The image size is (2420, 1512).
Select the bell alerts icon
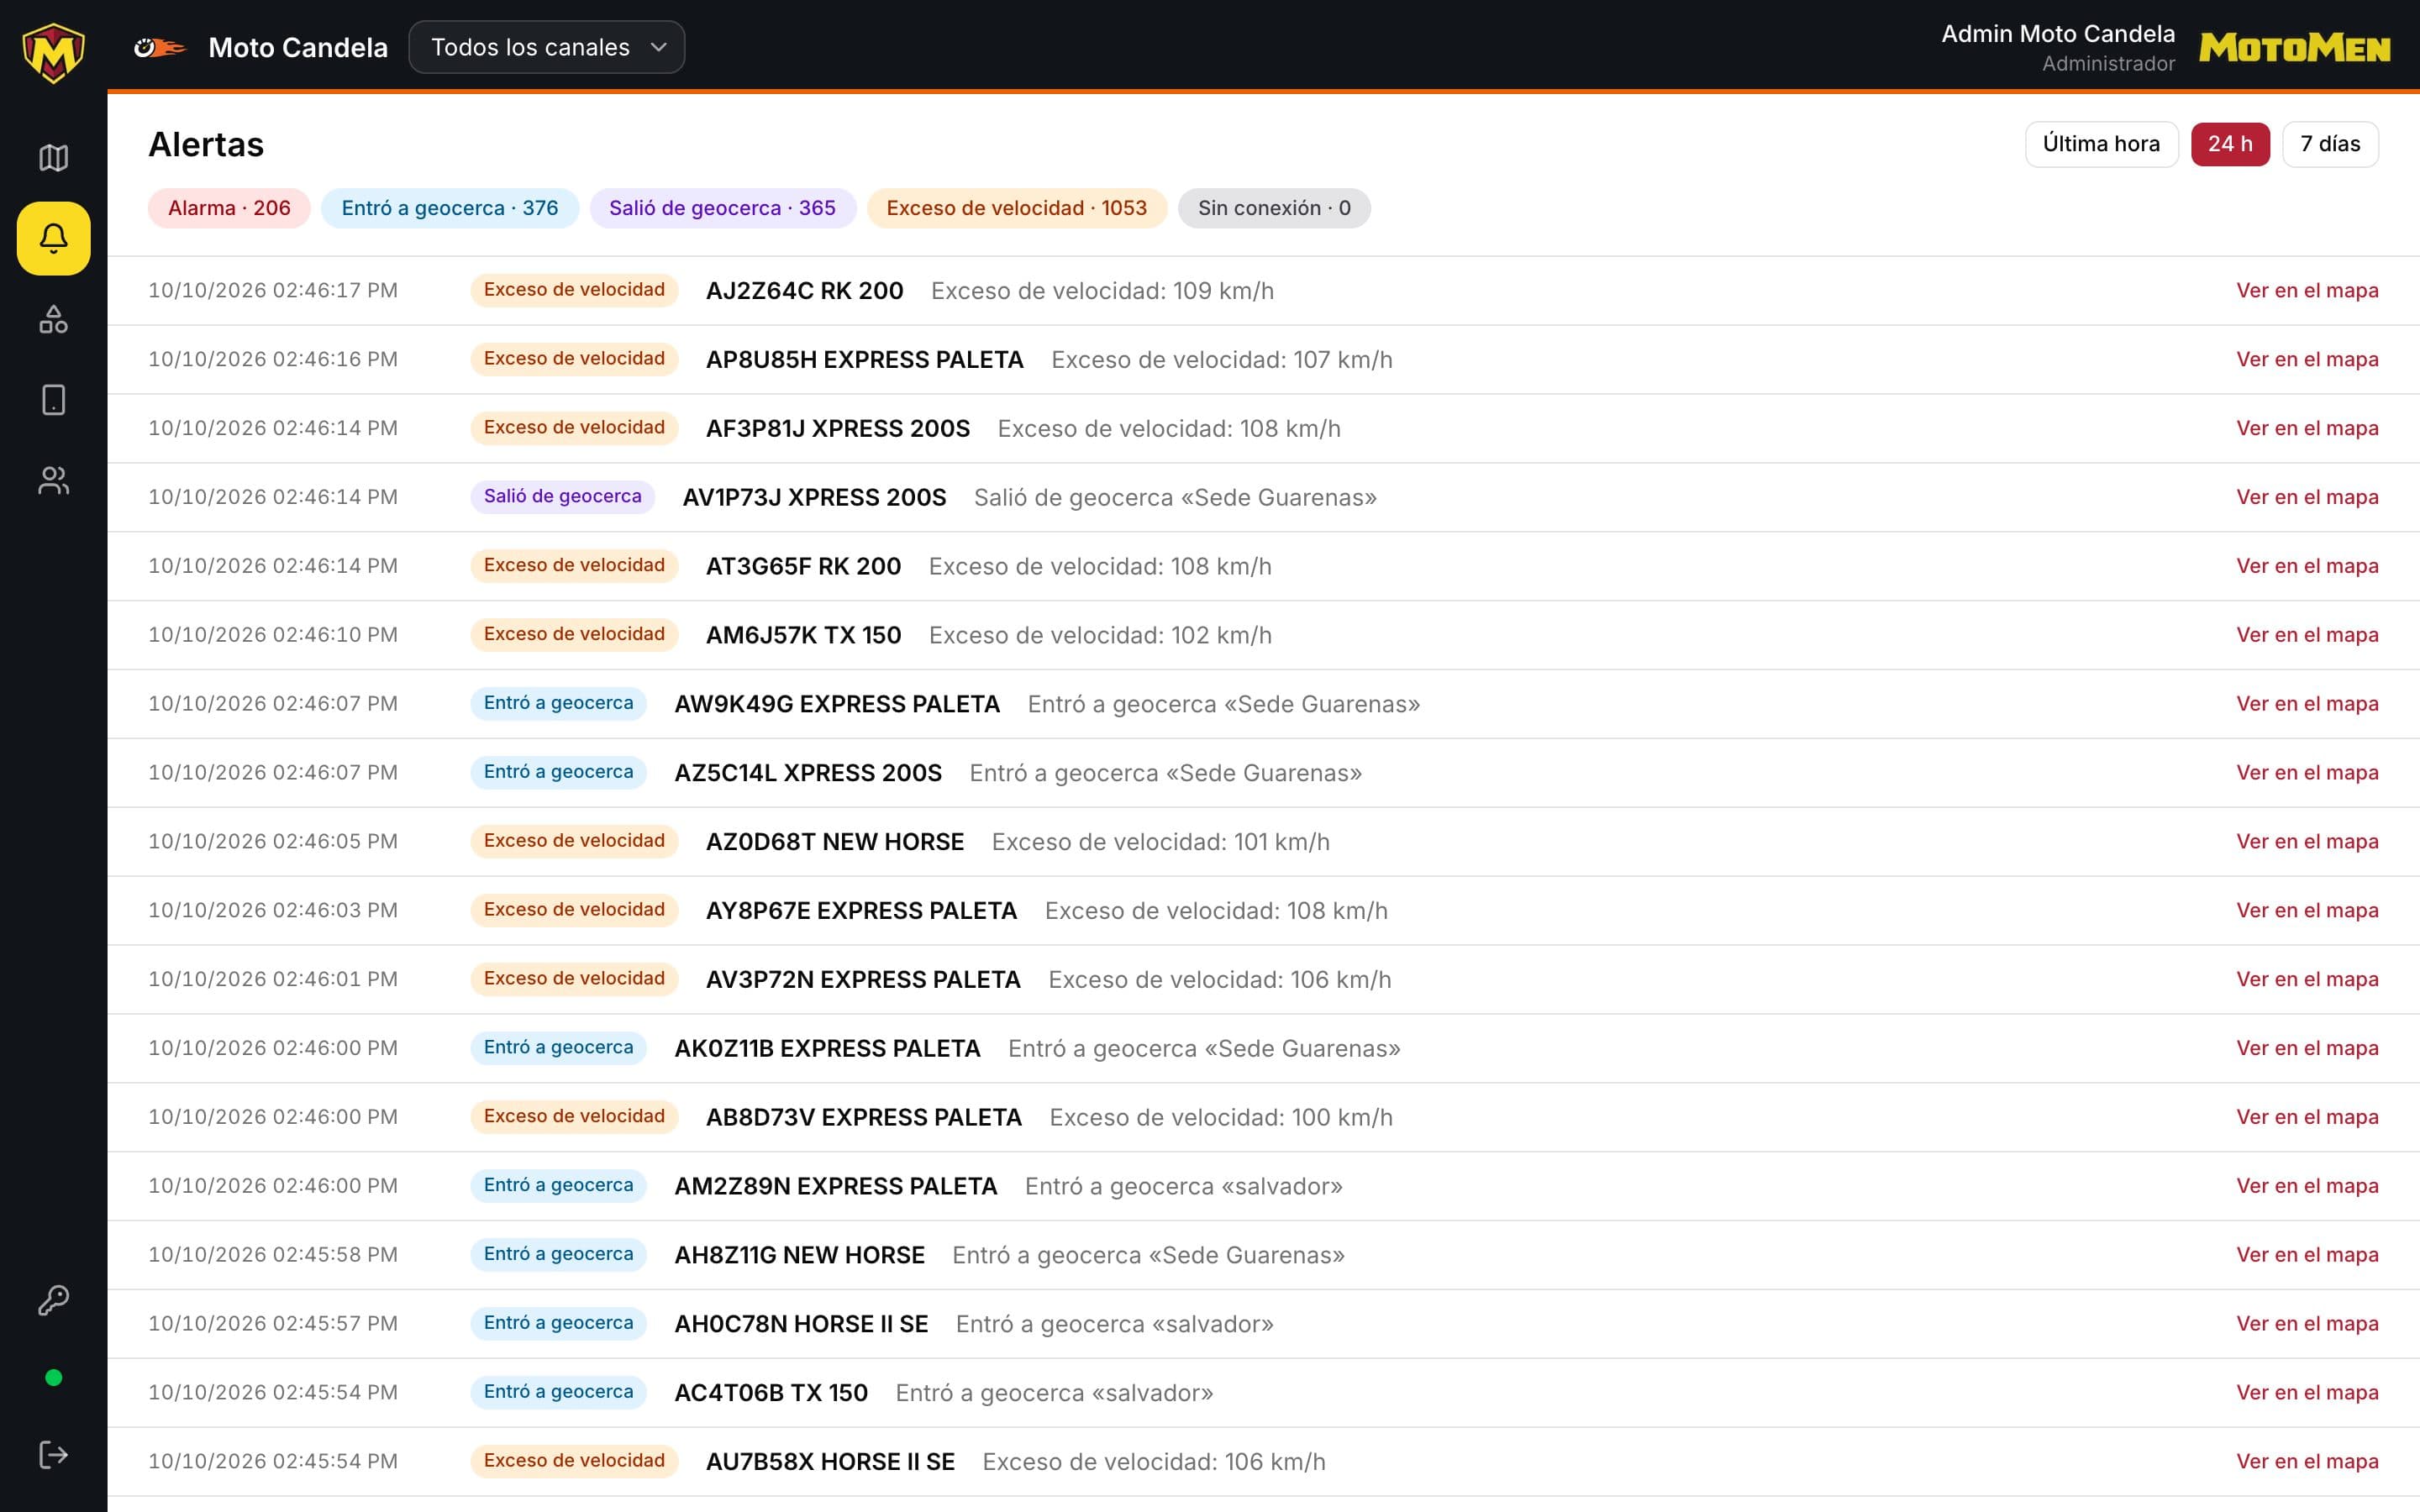coord(53,239)
